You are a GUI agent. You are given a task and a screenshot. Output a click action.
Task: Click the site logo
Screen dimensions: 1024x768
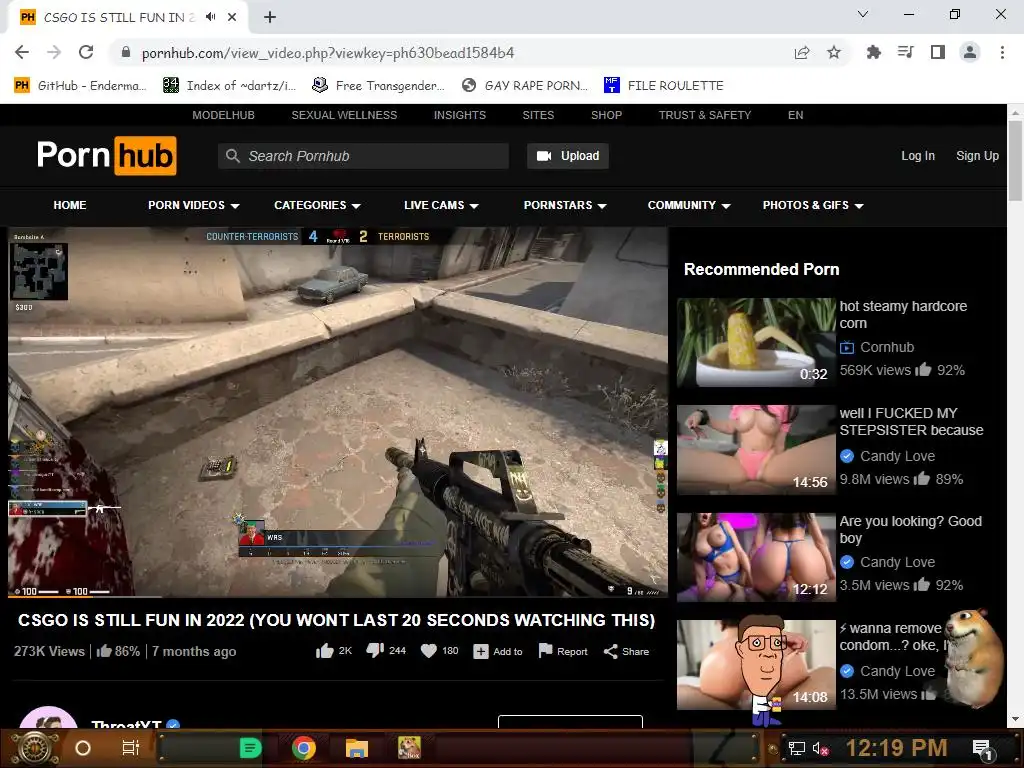pyautogui.click(x=106, y=155)
